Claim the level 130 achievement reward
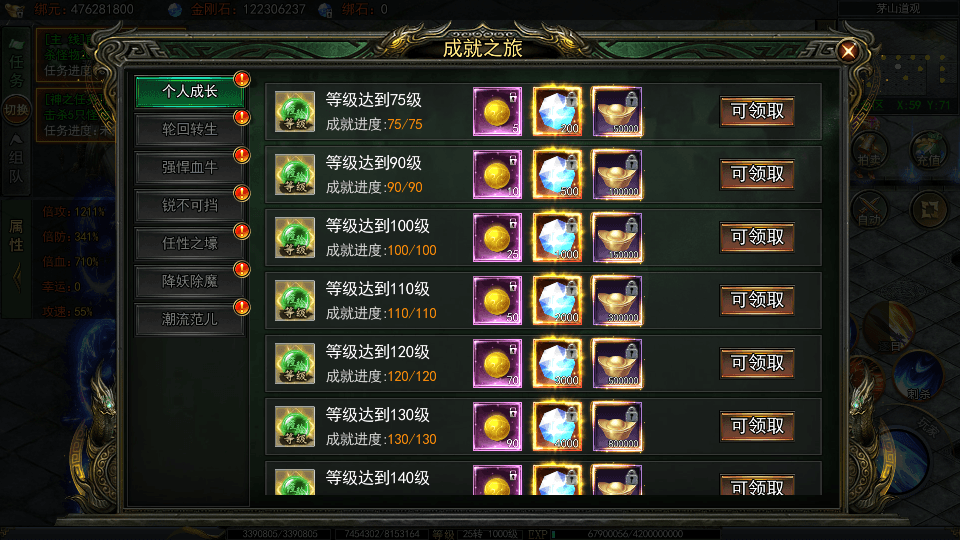960x540 pixels. point(757,426)
